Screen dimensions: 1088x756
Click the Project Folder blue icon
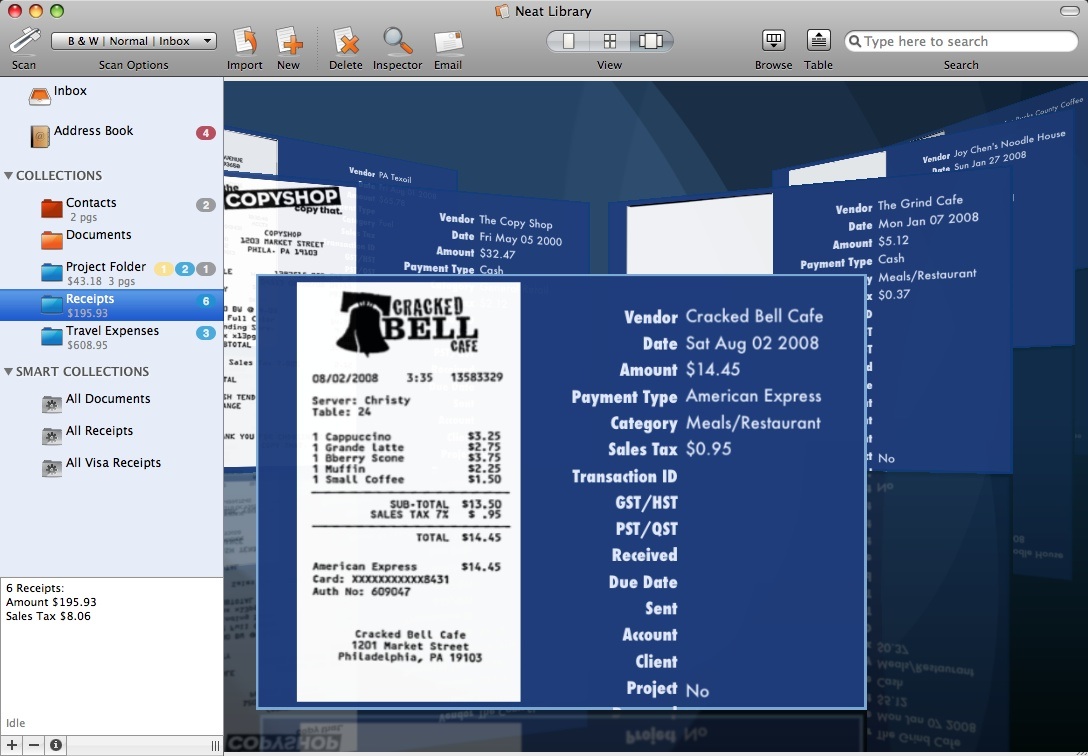(x=52, y=272)
